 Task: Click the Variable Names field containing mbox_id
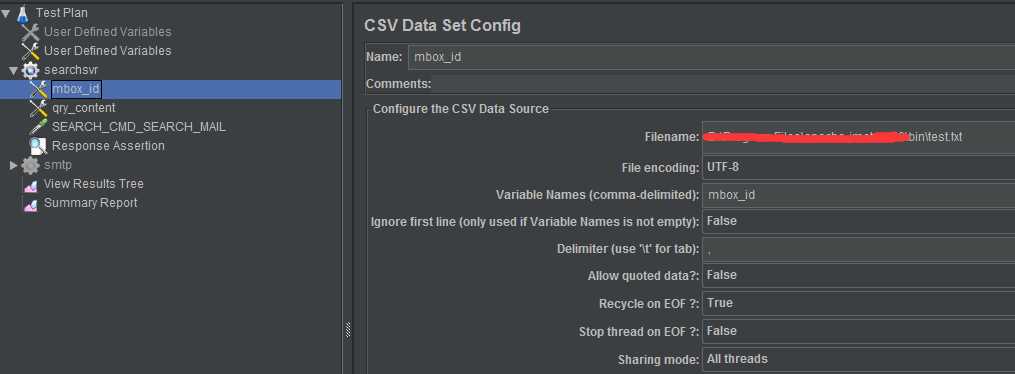(858, 194)
